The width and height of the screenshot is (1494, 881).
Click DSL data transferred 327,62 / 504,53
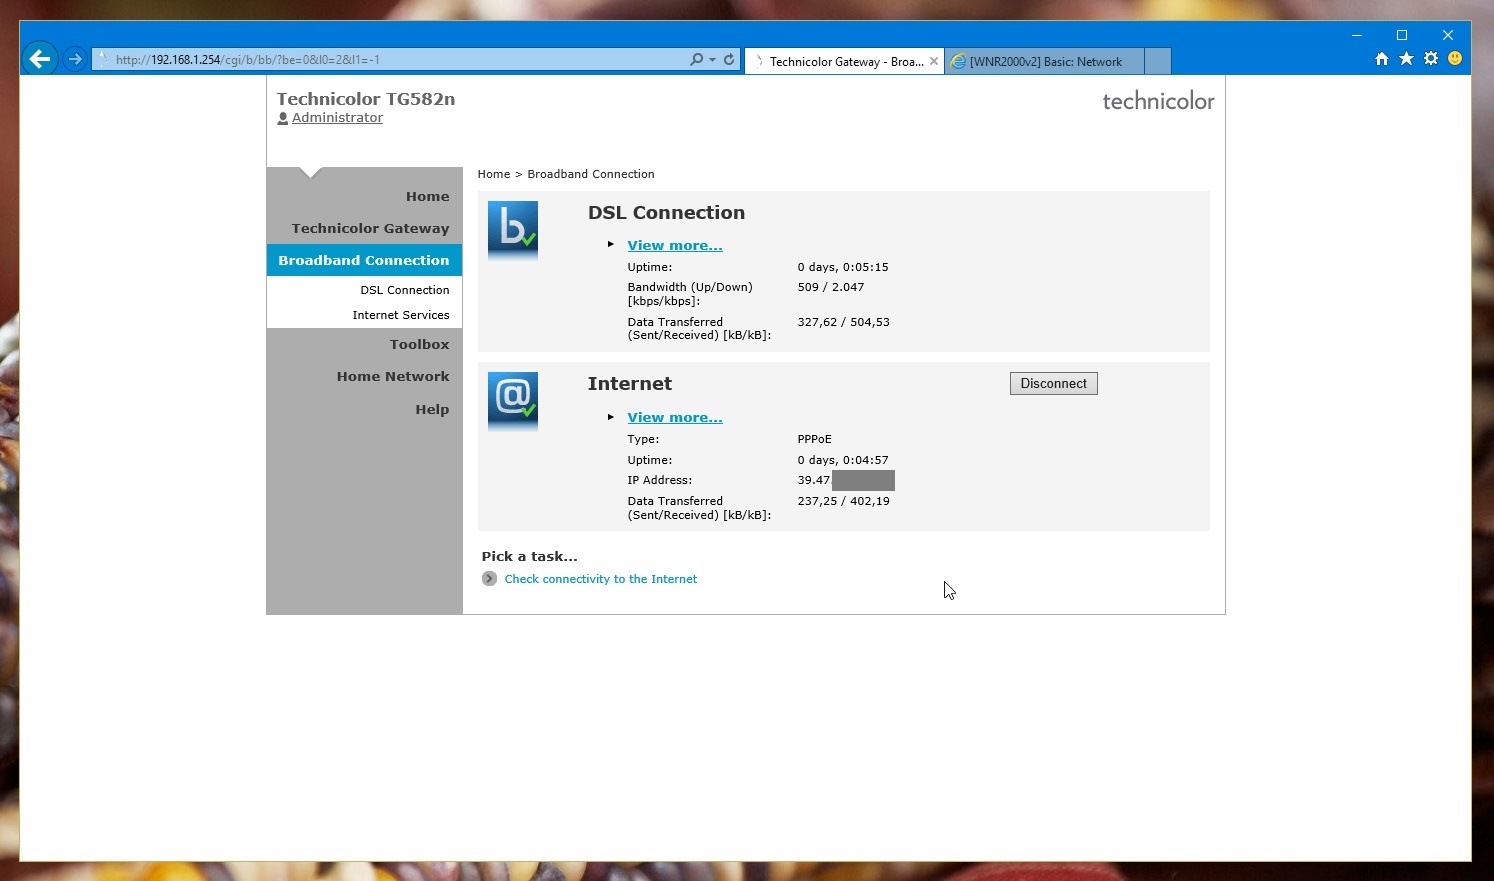coord(843,322)
